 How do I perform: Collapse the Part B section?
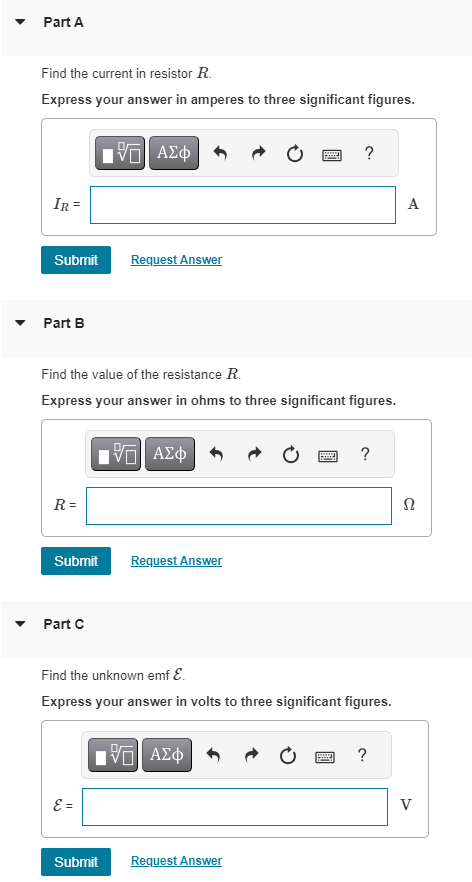[21, 323]
